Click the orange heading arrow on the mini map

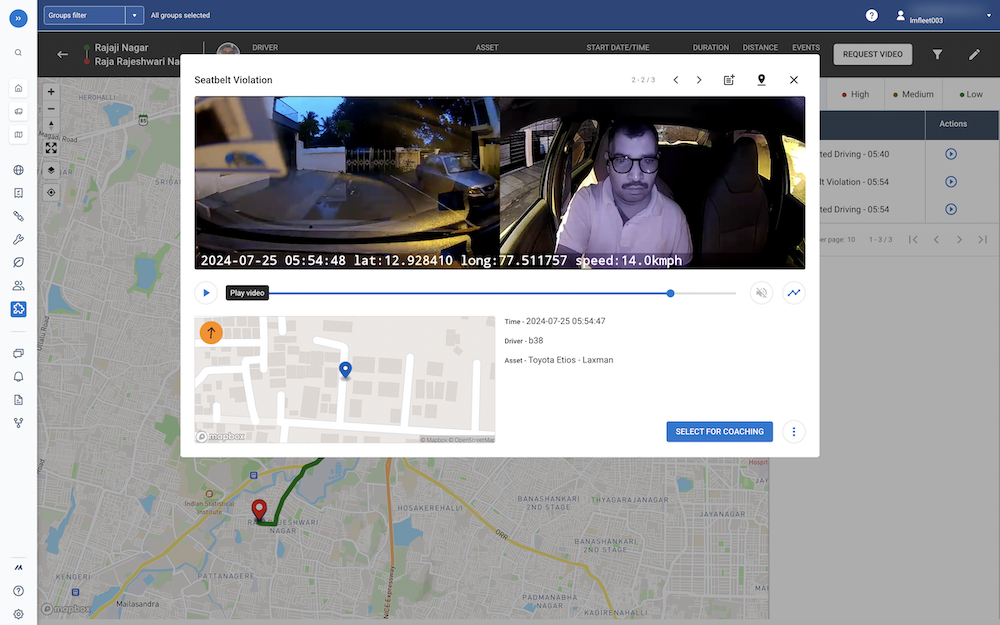click(211, 332)
